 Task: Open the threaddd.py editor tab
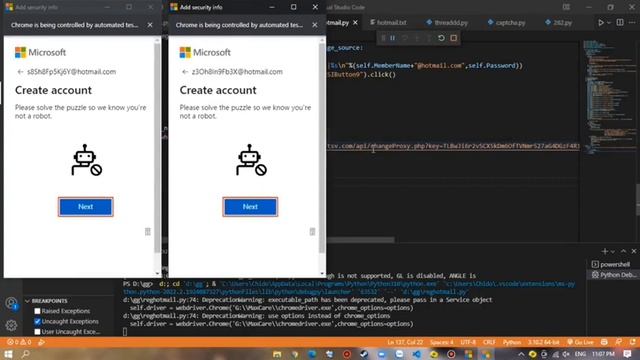click(x=447, y=22)
